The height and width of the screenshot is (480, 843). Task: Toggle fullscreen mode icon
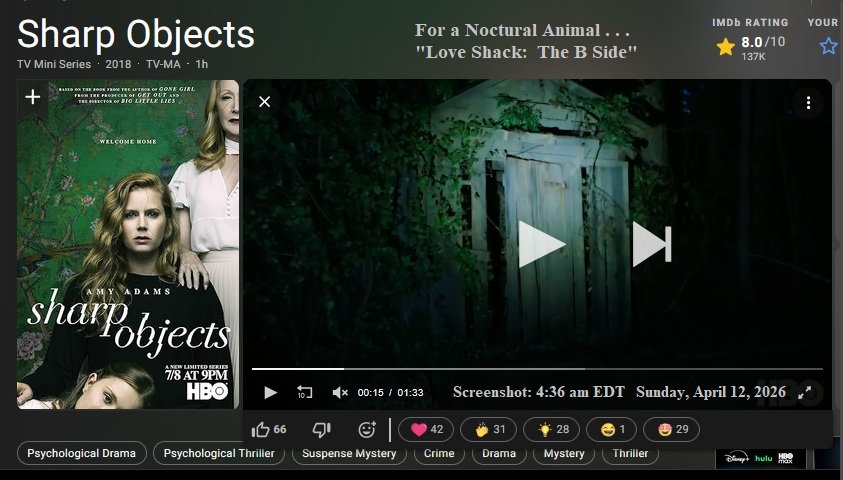pyautogui.click(x=805, y=392)
